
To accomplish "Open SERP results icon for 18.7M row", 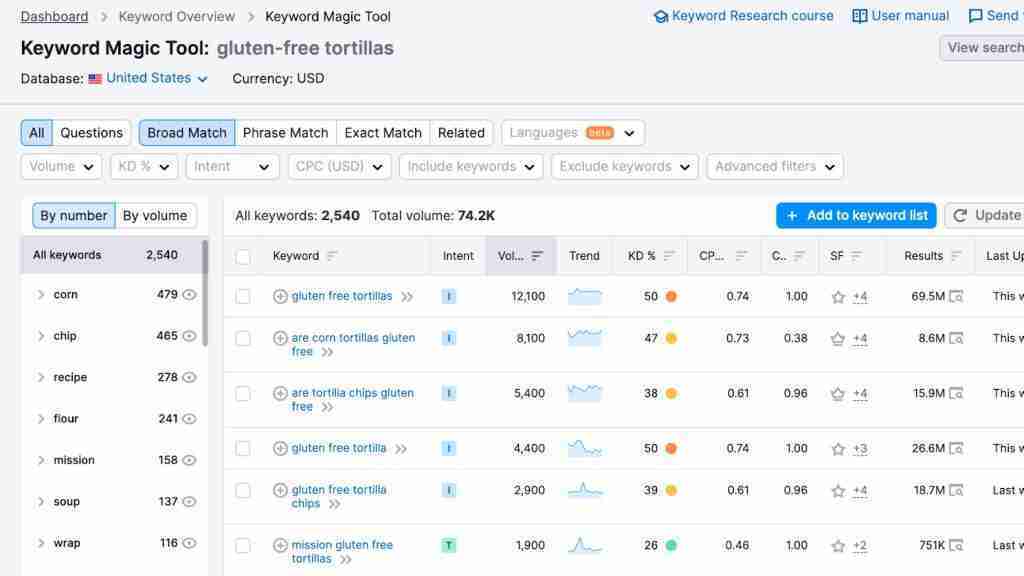I will (956, 490).
